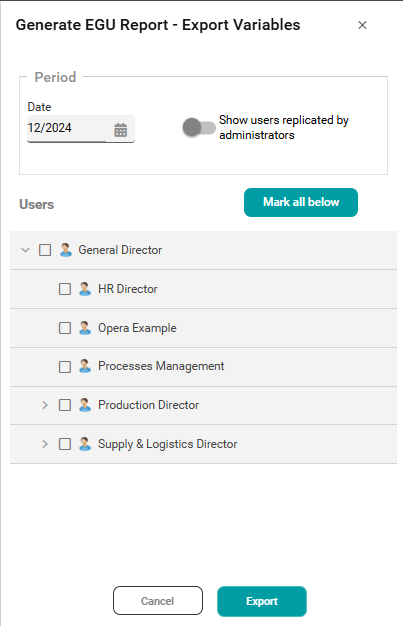Close the Export Variables dialog
Image resolution: width=403 pixels, height=626 pixels.
point(362,25)
